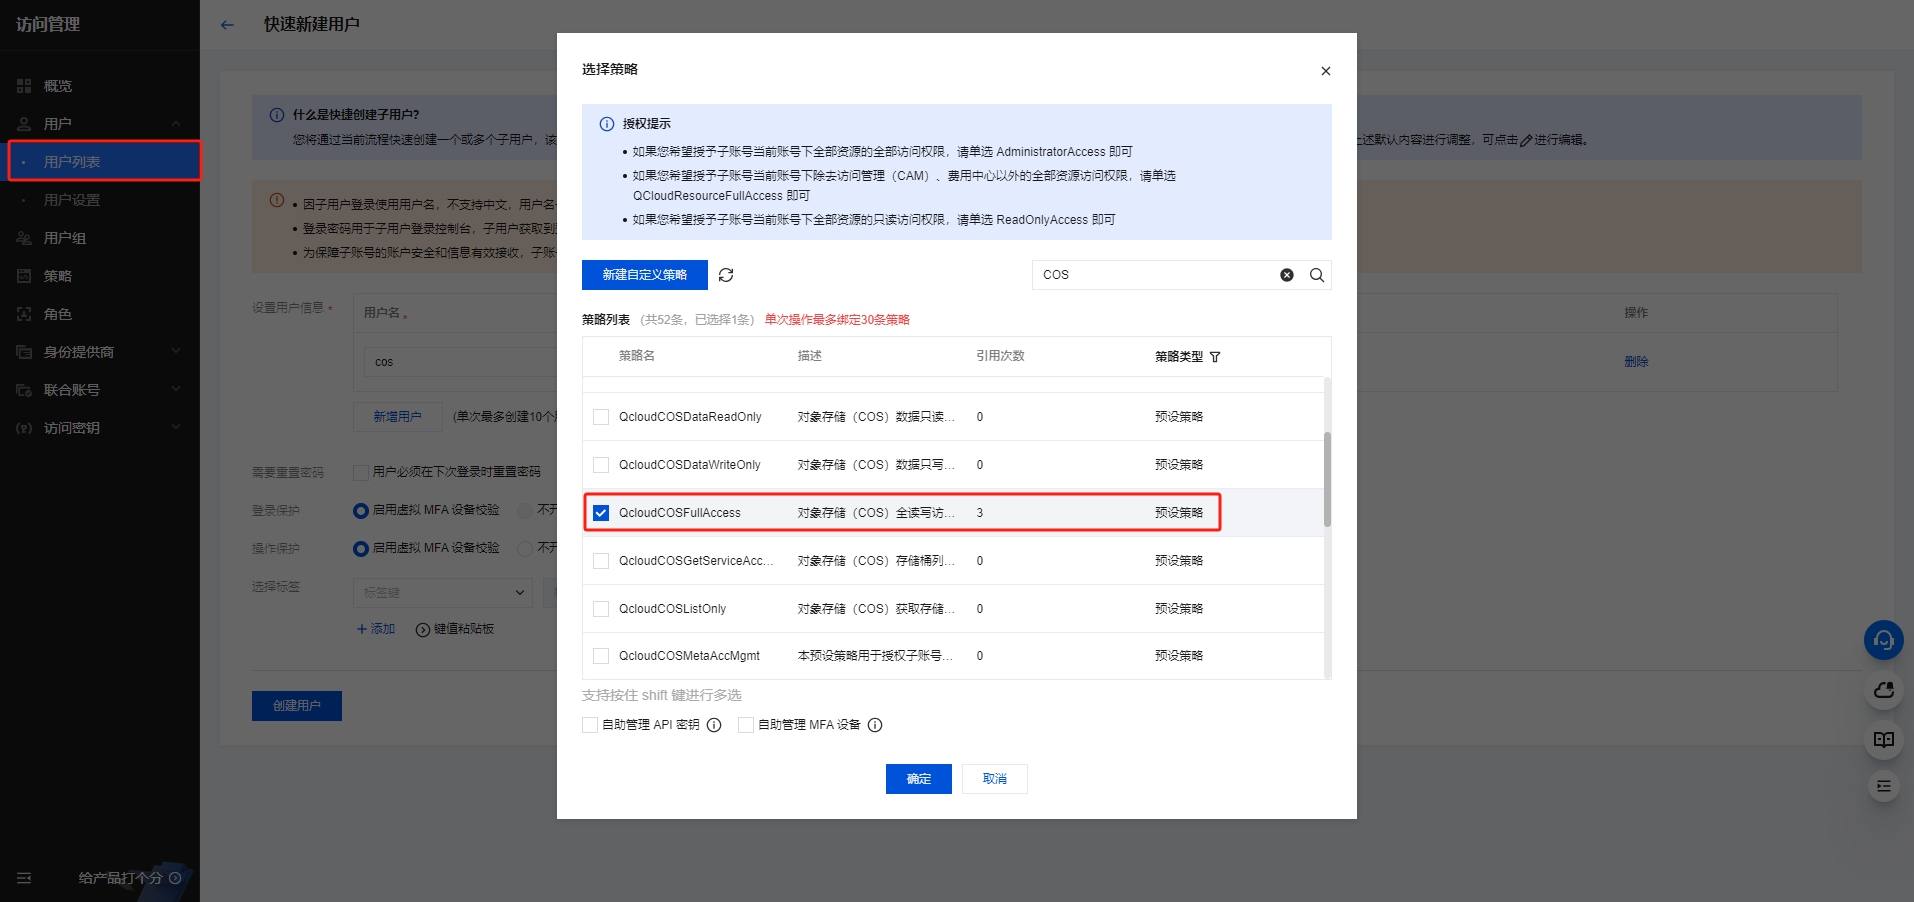This screenshot has height=902, width=1914.
Task: Click the info icon in 授权提示 box
Action: [x=606, y=124]
